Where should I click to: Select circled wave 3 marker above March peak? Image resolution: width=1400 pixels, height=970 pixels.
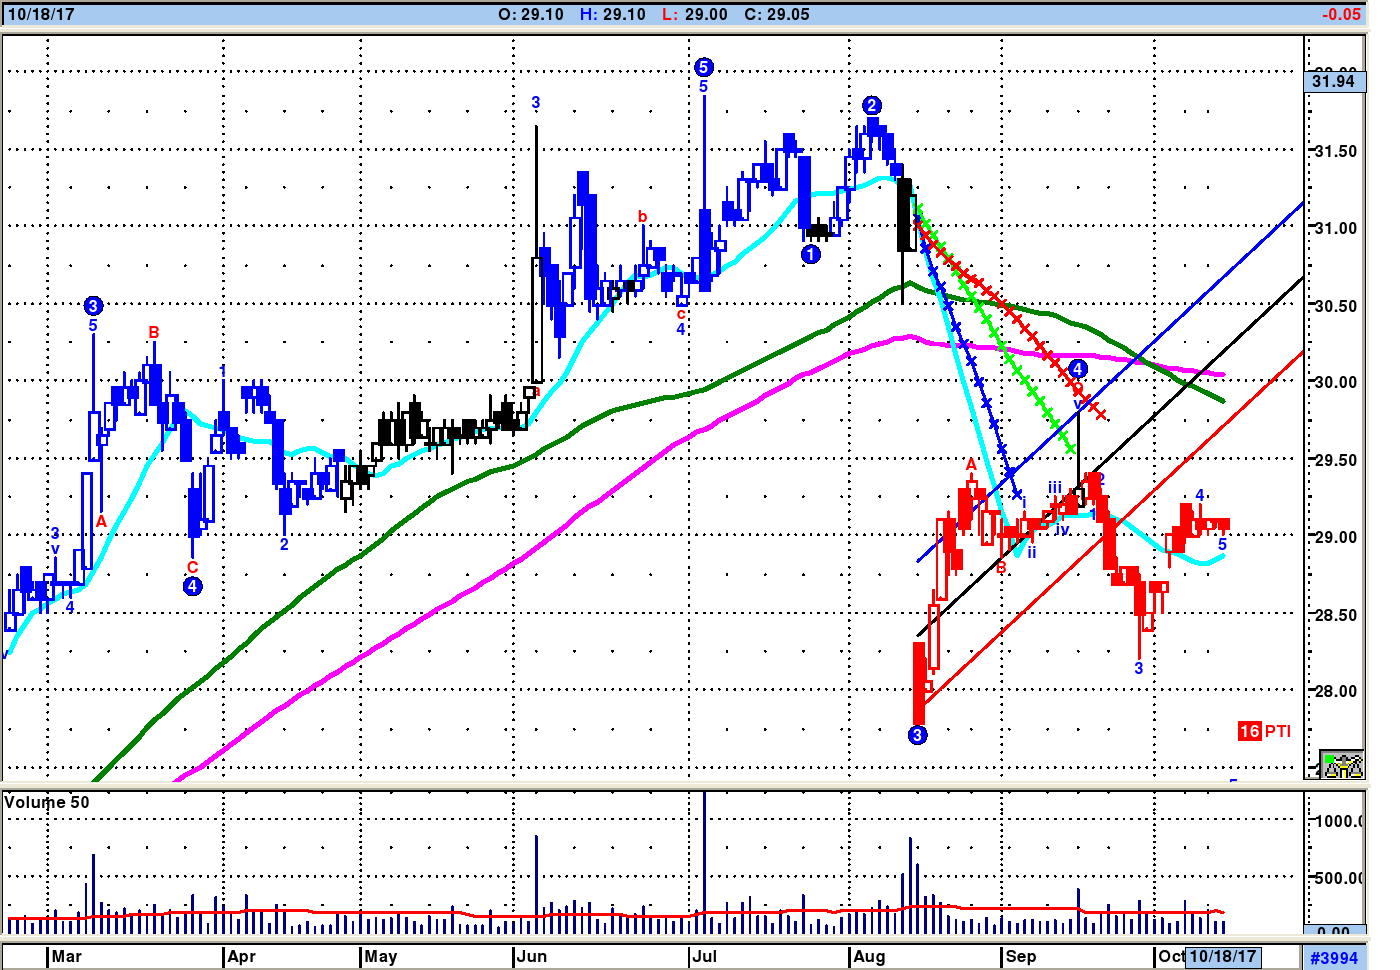click(x=93, y=306)
